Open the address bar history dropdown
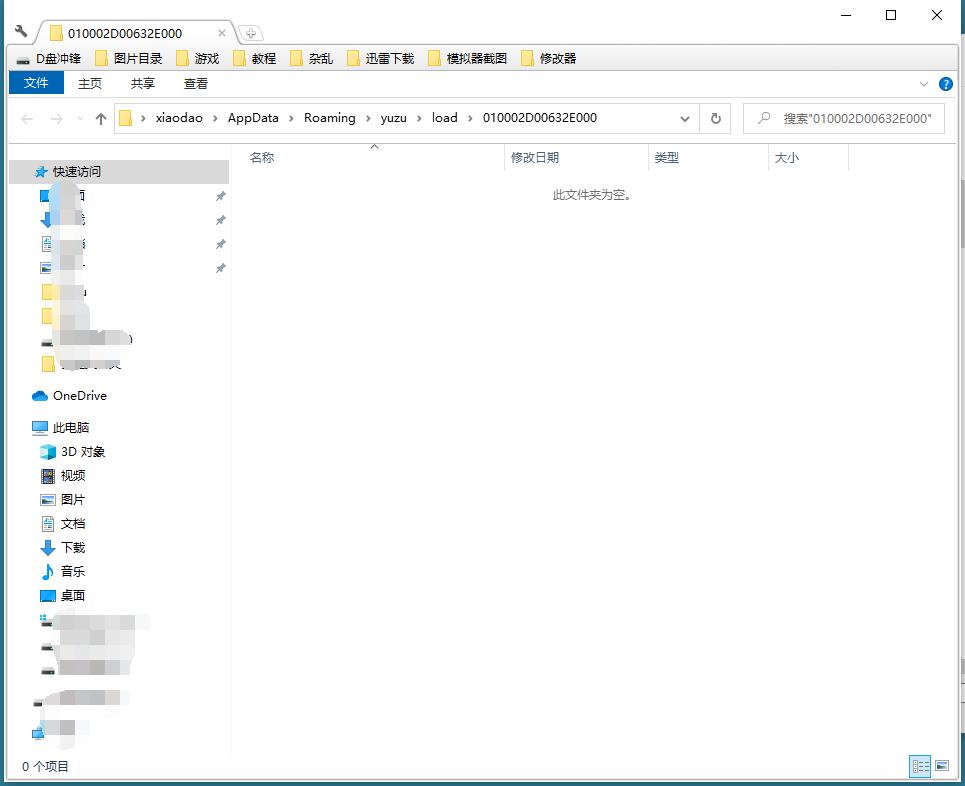This screenshot has width=965, height=786. pyautogui.click(x=684, y=119)
